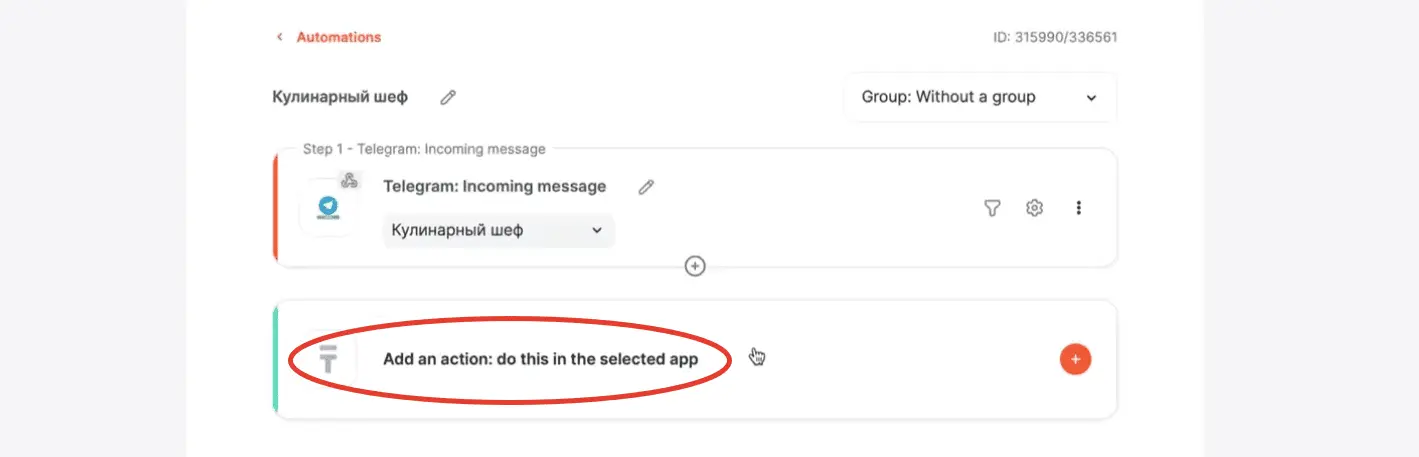Click the down arrow of the Group dropdown
Screen dimensions: 1419x457
pos(1091,98)
